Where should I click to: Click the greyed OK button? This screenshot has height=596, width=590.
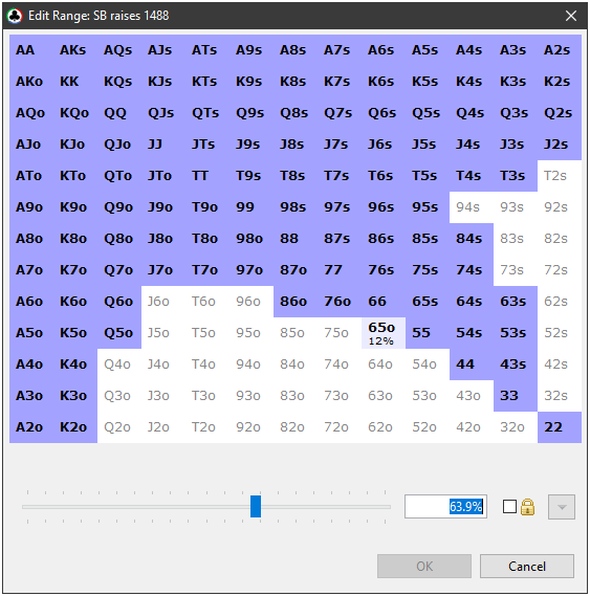424,566
